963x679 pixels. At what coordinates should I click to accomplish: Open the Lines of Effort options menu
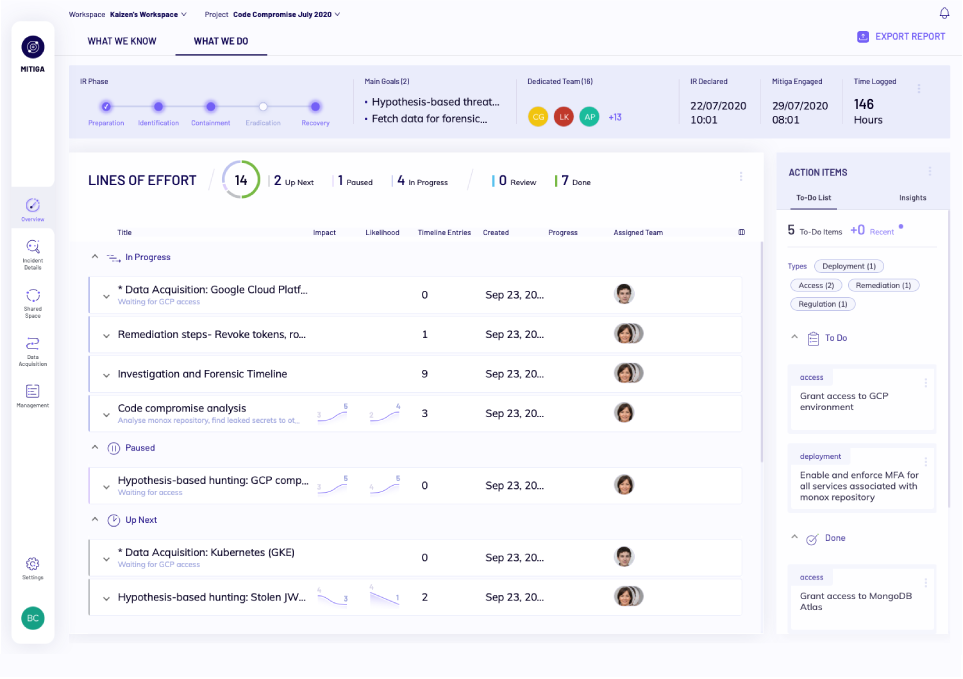point(741,177)
